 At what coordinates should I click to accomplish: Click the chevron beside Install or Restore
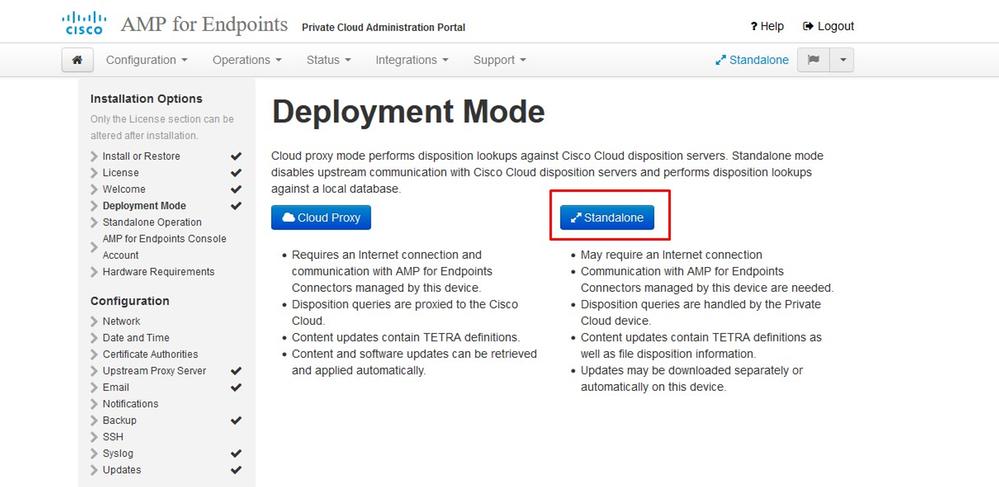pos(94,156)
